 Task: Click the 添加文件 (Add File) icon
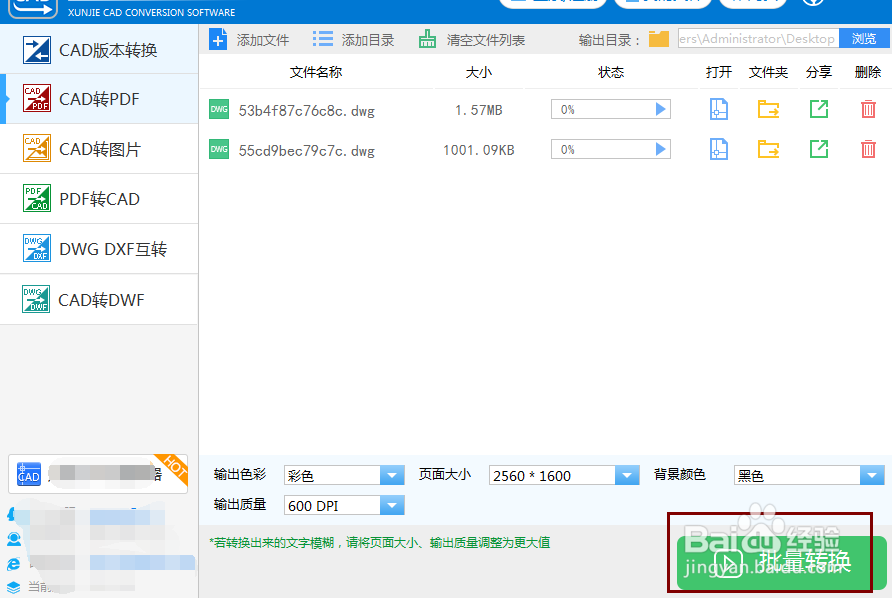pos(219,38)
